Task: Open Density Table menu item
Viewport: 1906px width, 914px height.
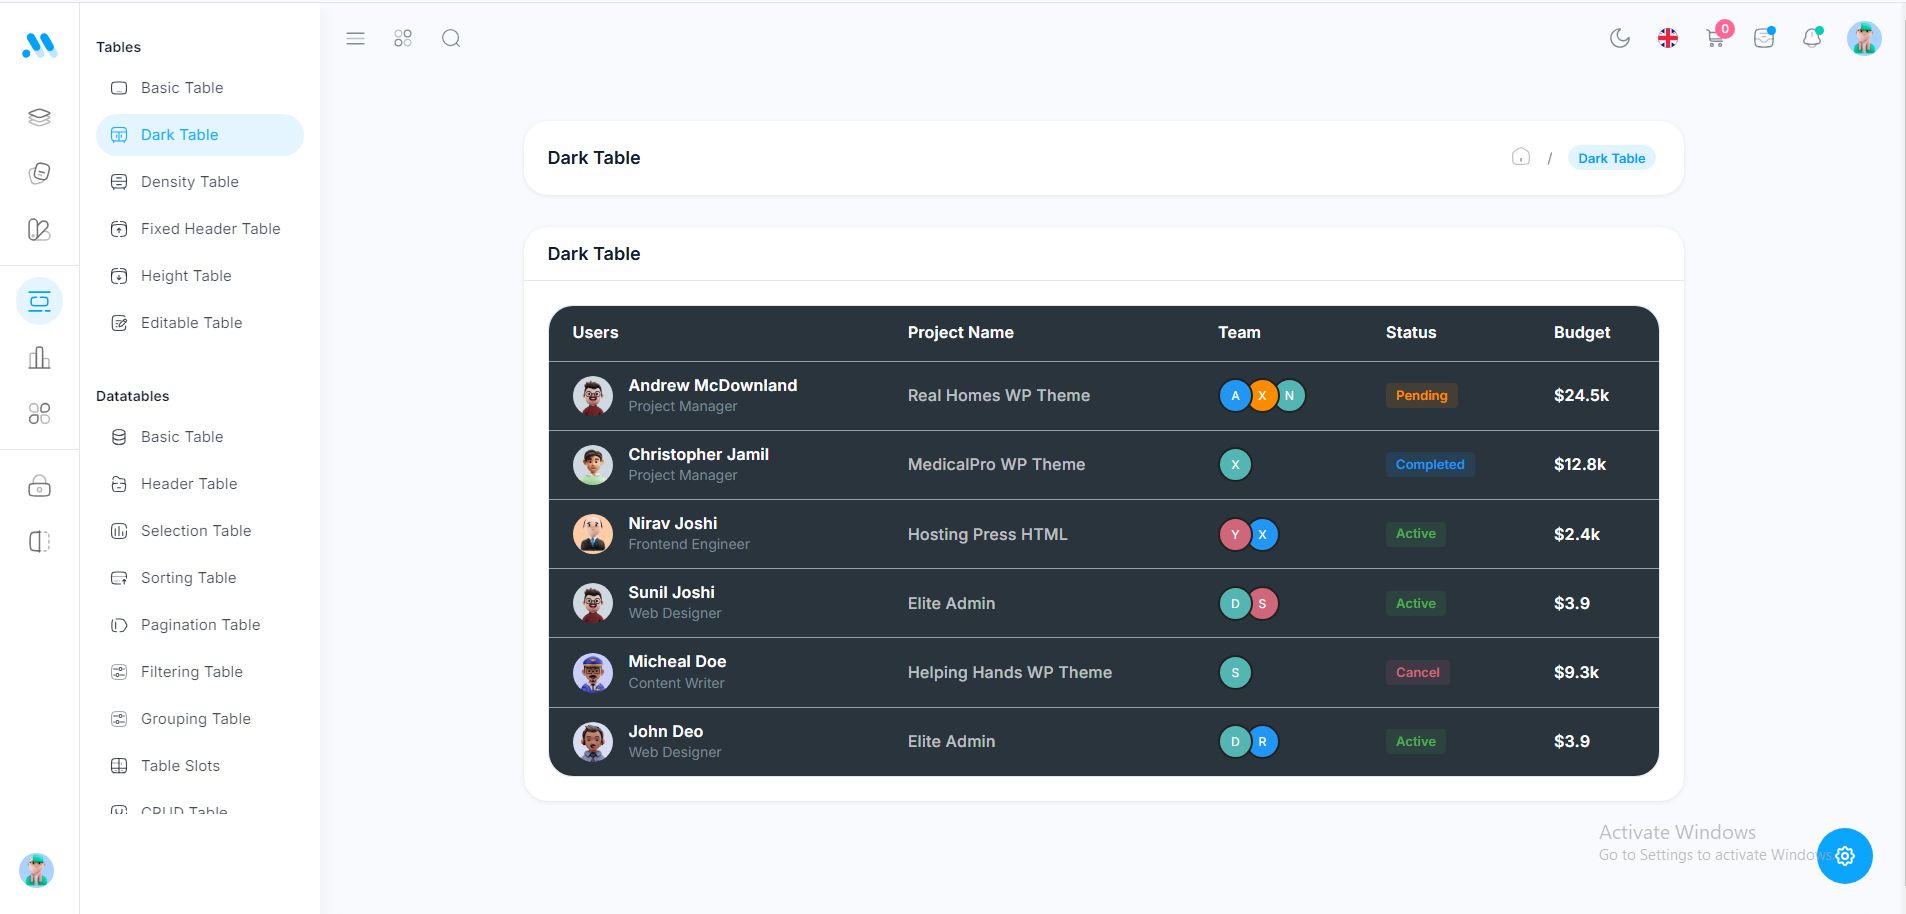Action: (200, 182)
